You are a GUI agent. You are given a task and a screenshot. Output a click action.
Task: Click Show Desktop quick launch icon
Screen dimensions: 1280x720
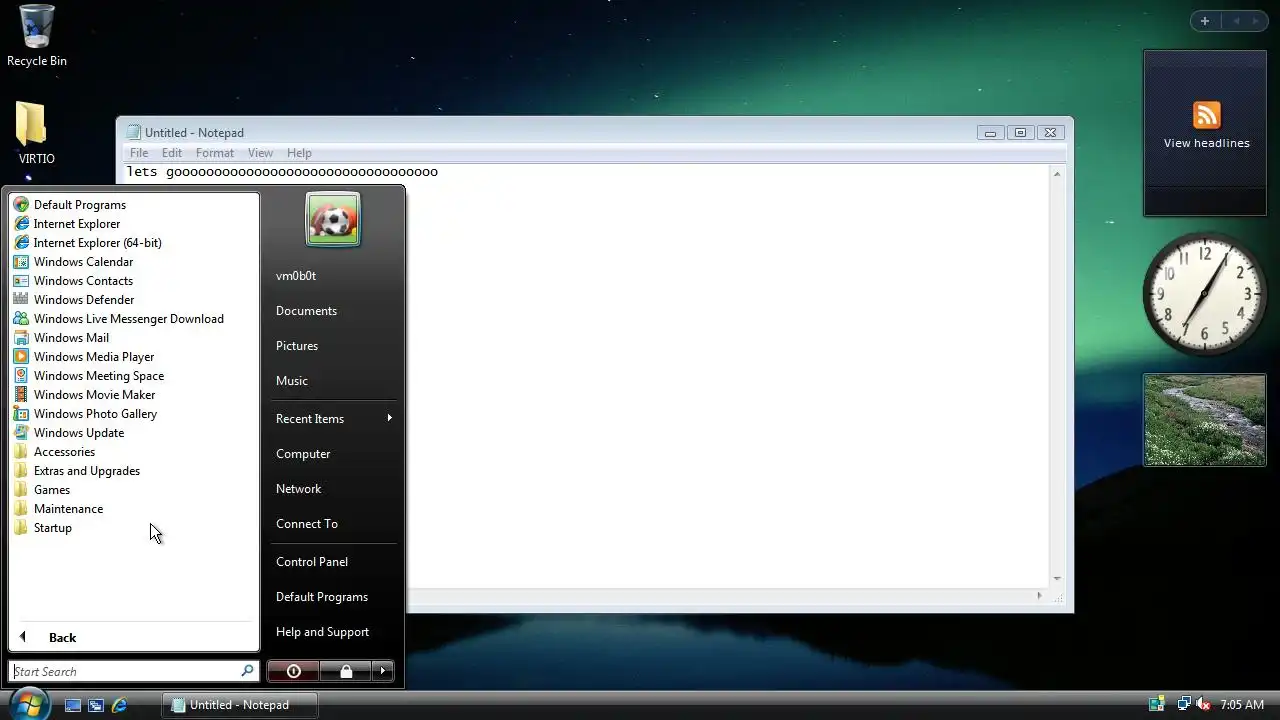pos(73,705)
